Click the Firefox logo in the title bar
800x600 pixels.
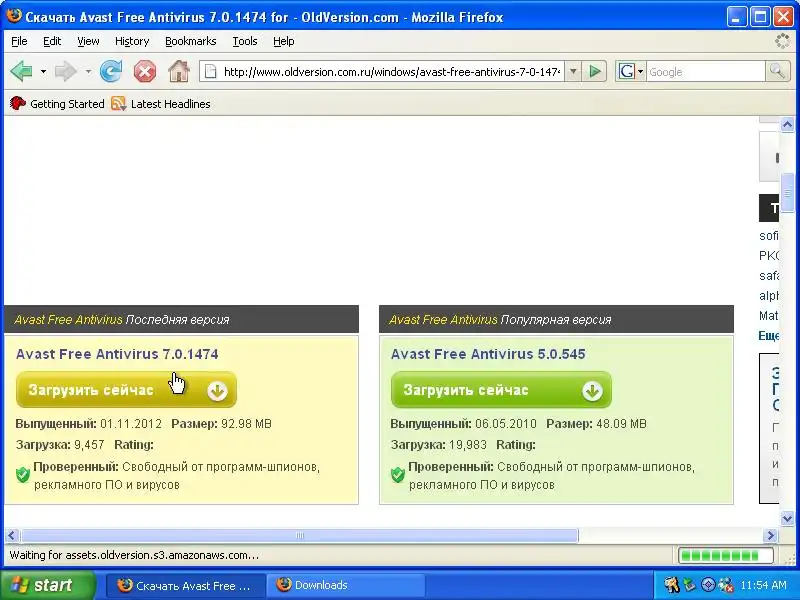[x=14, y=16]
